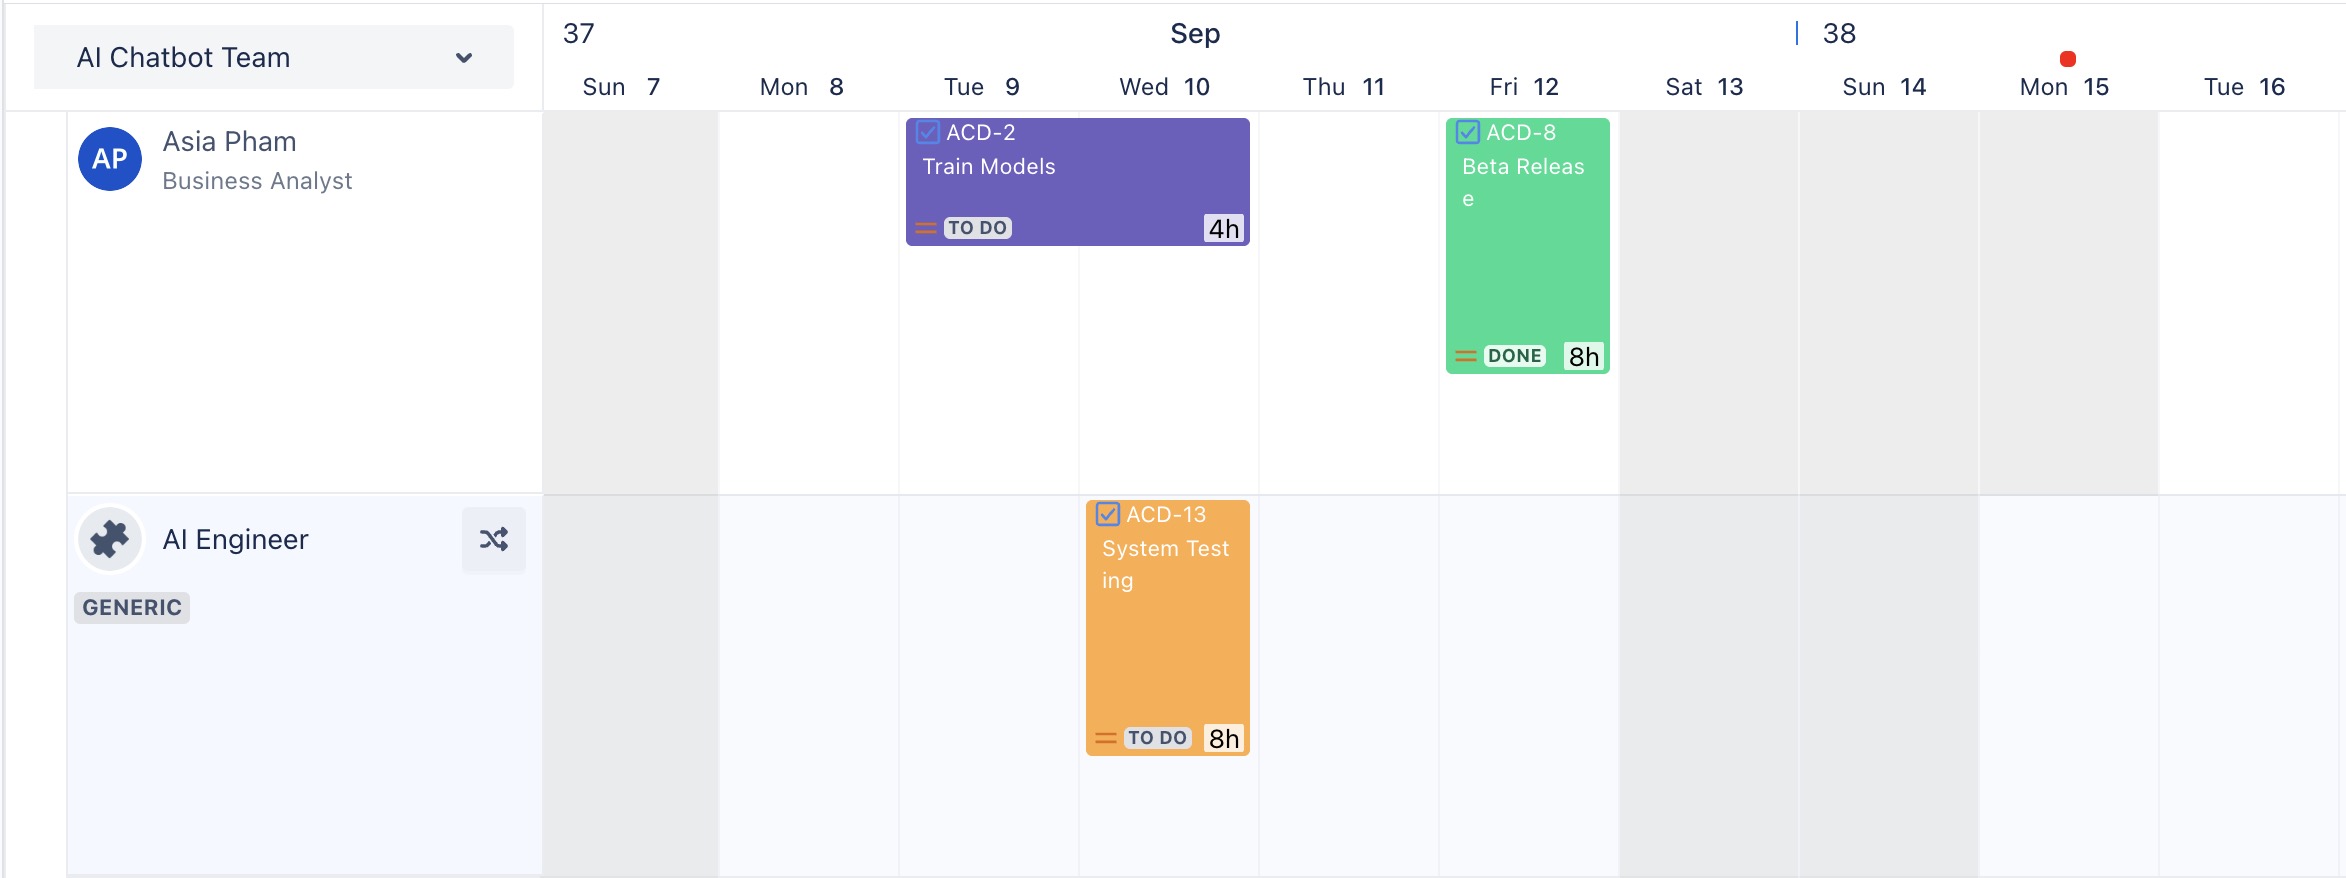Click the 8h estimate on ACD-8
2346x878 pixels.
pyautogui.click(x=1584, y=357)
